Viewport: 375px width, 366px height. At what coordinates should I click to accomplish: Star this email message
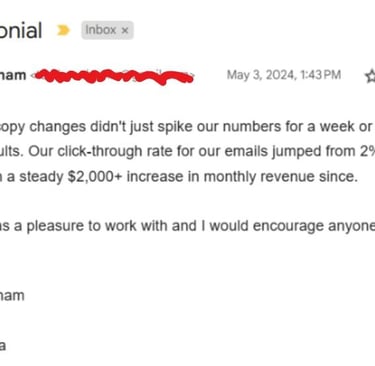point(370,76)
